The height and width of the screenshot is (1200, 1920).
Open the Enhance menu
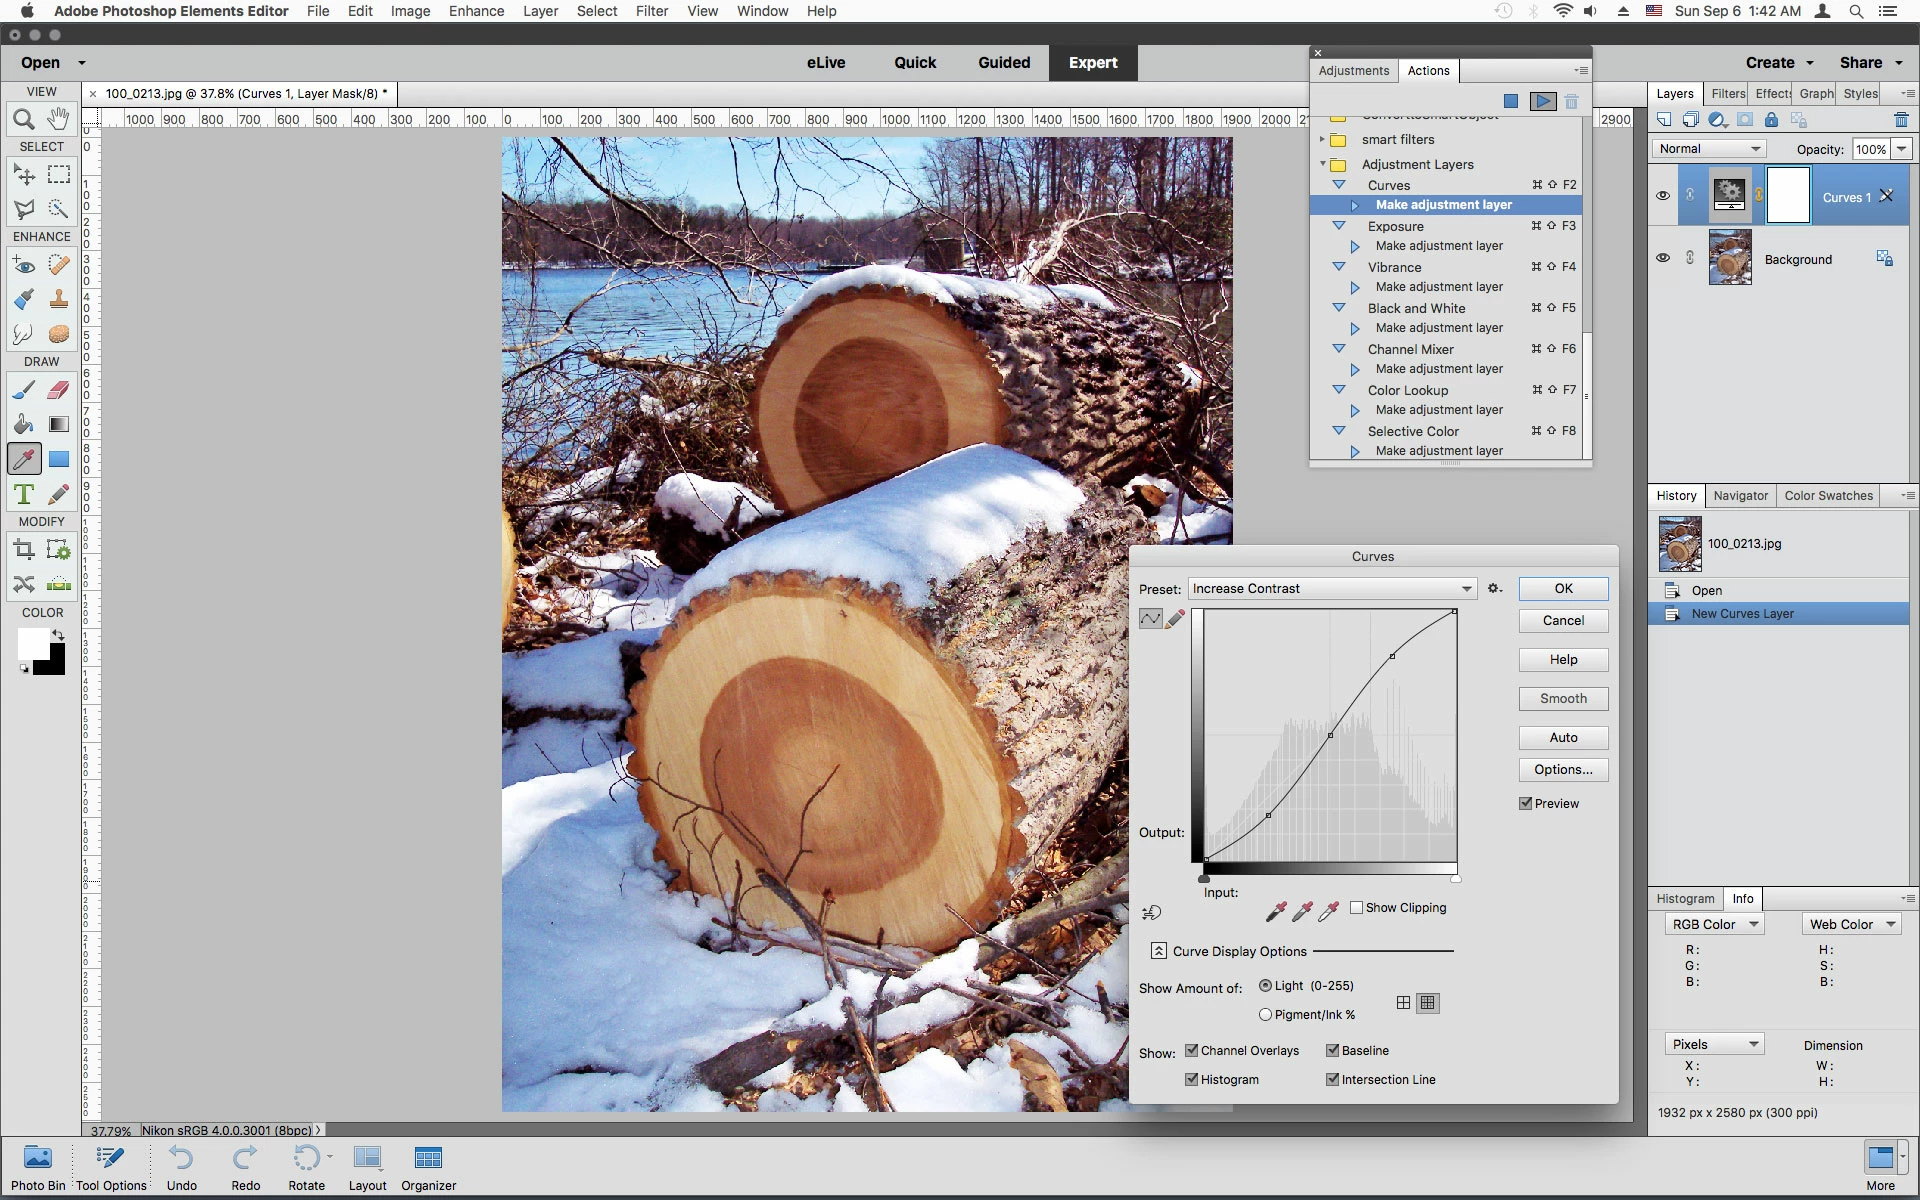(476, 11)
